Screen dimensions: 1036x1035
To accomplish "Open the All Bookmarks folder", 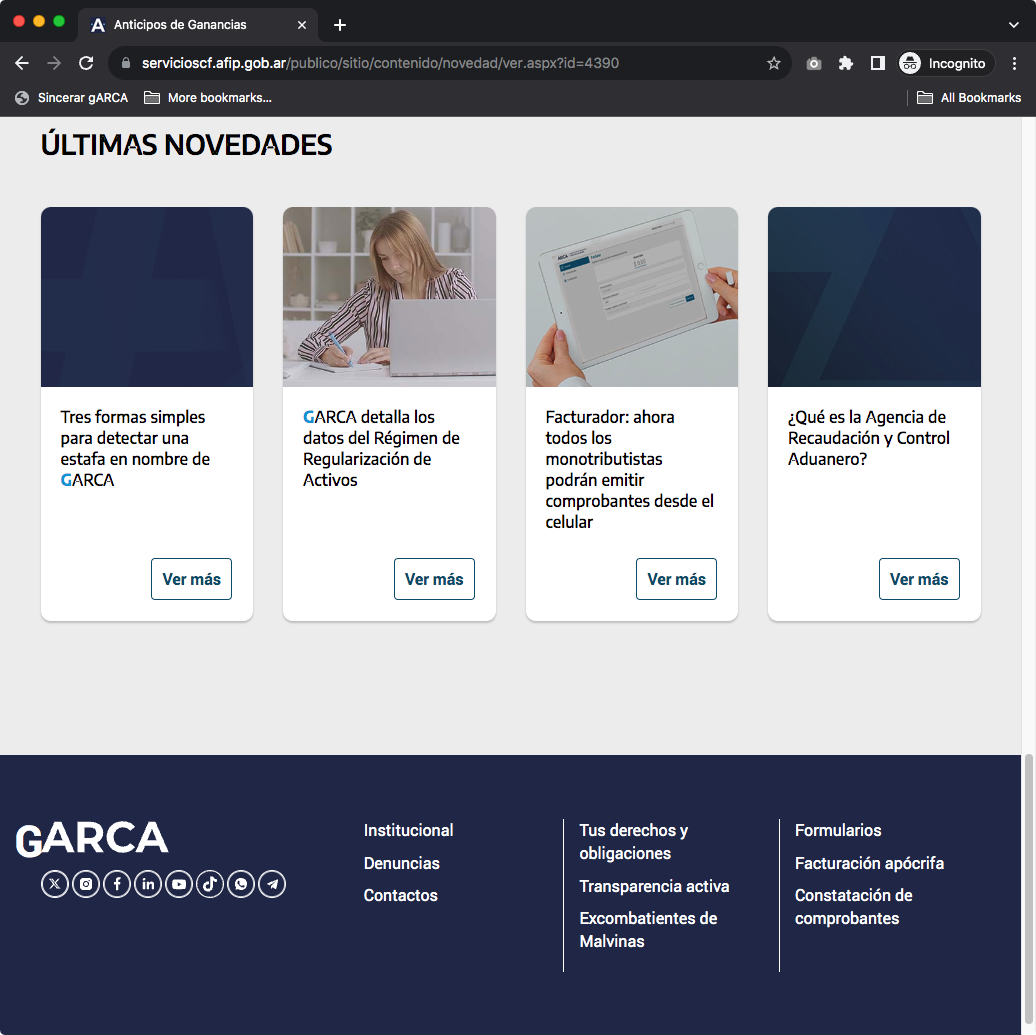I will (x=969, y=98).
